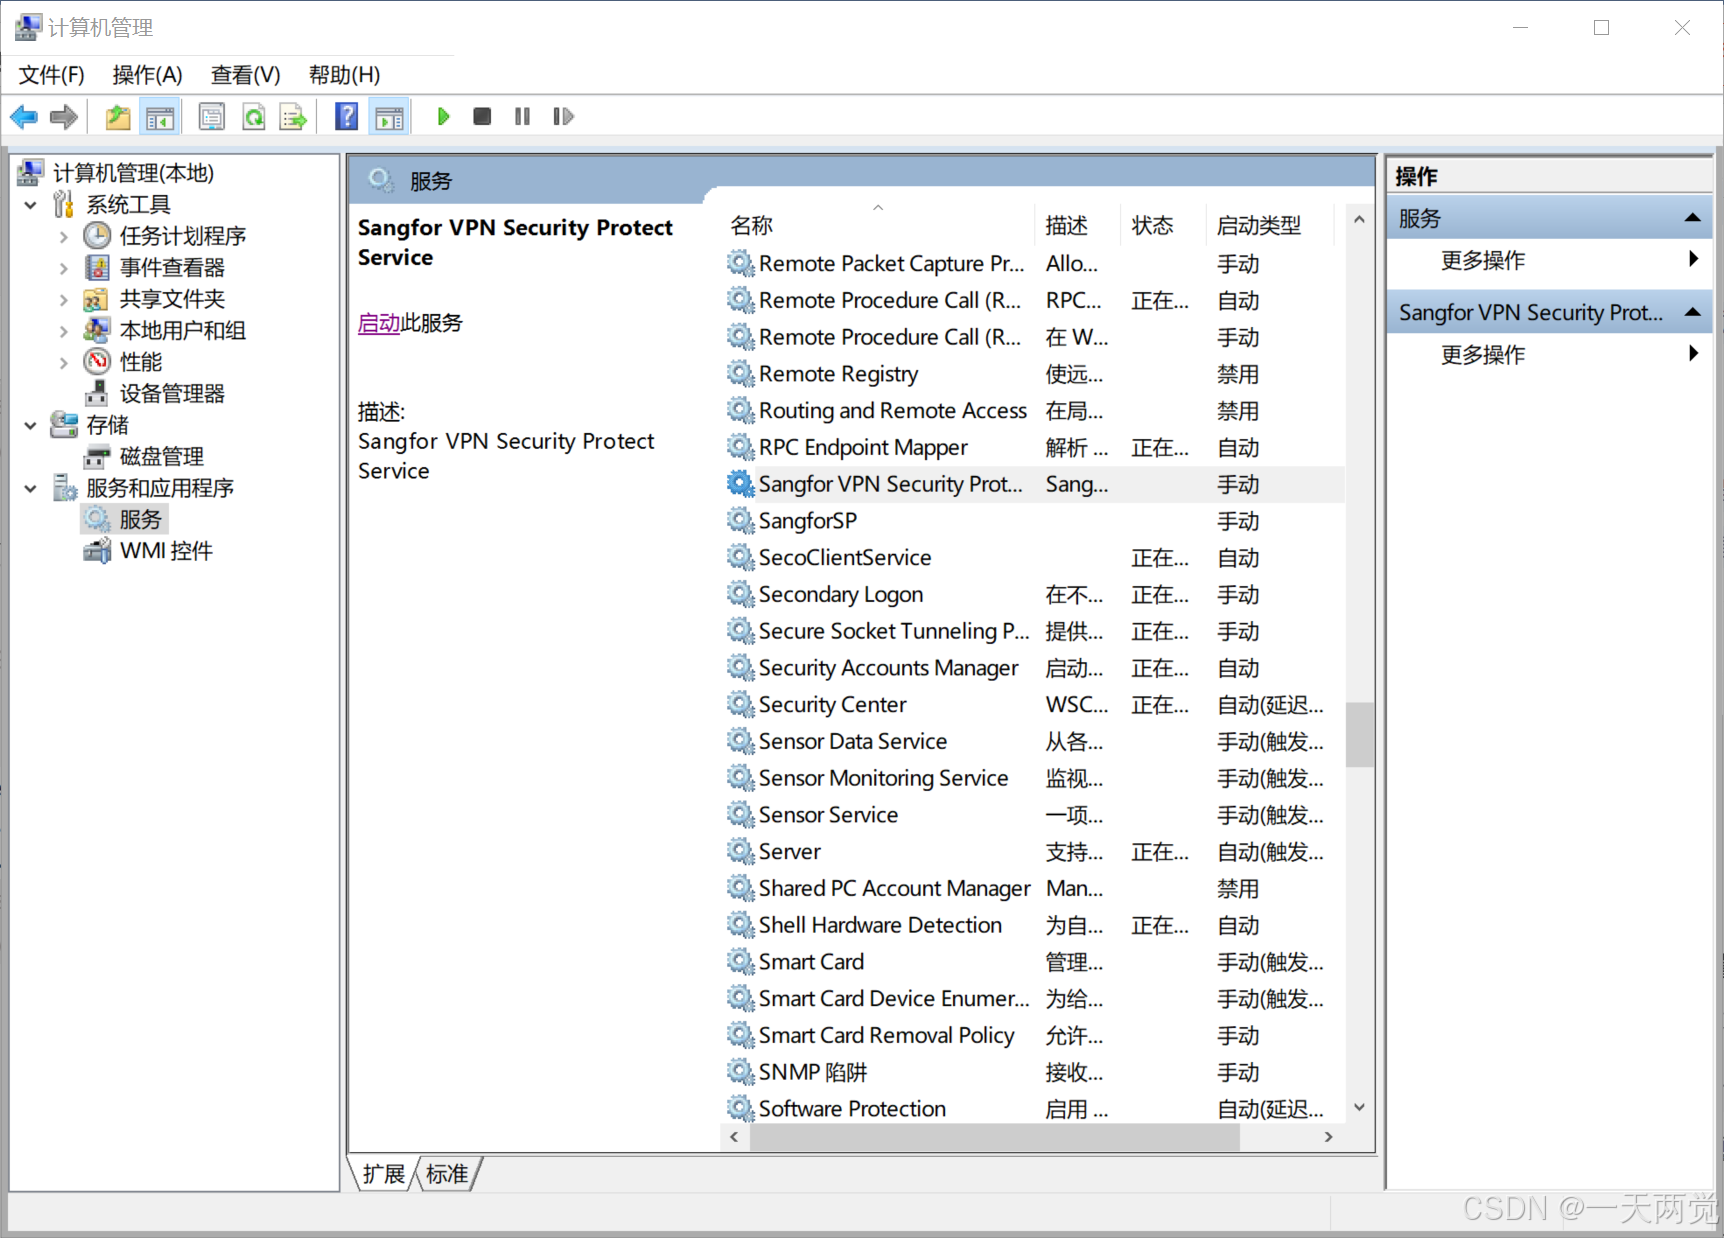The image size is (1724, 1238).
Task: Select 本地用户和组 in the tree
Action: 183,330
